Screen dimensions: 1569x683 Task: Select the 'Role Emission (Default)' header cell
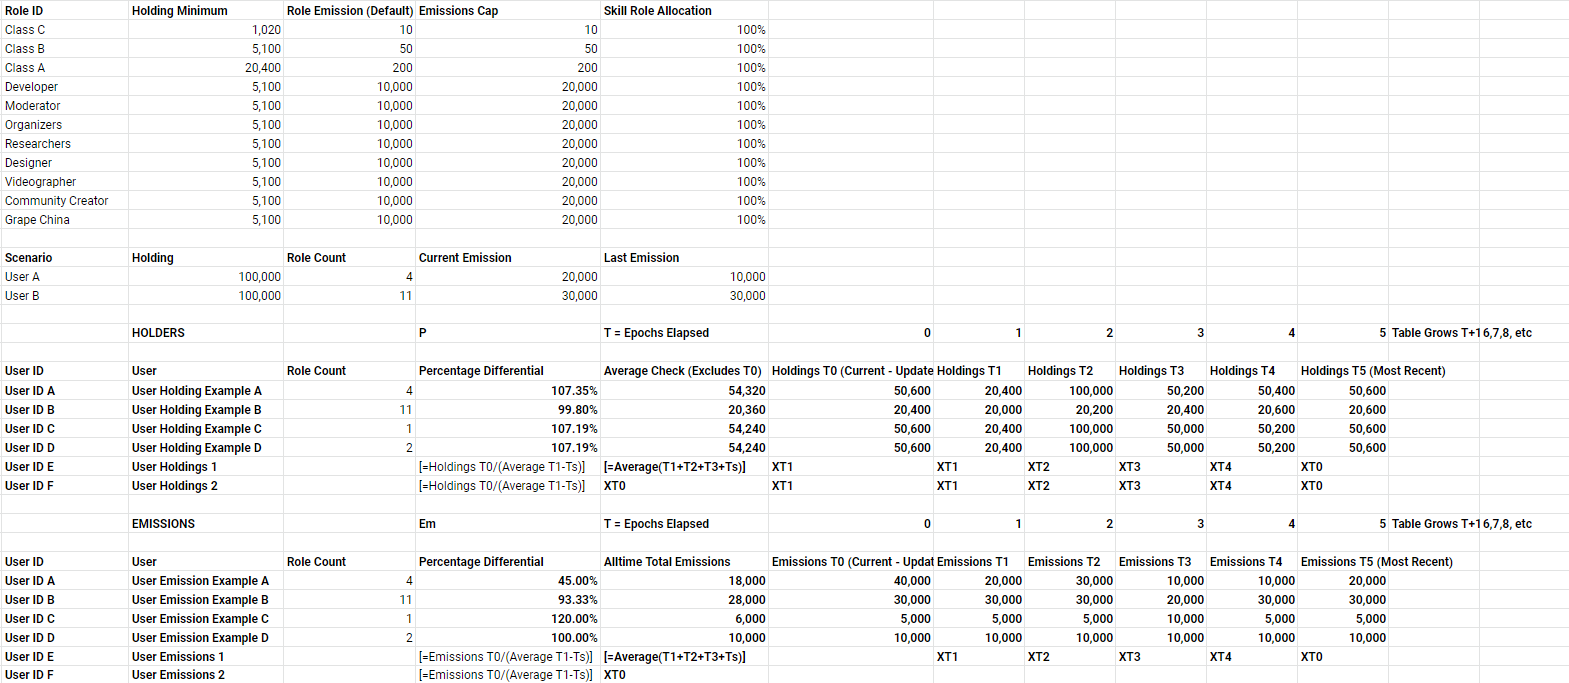[350, 11]
